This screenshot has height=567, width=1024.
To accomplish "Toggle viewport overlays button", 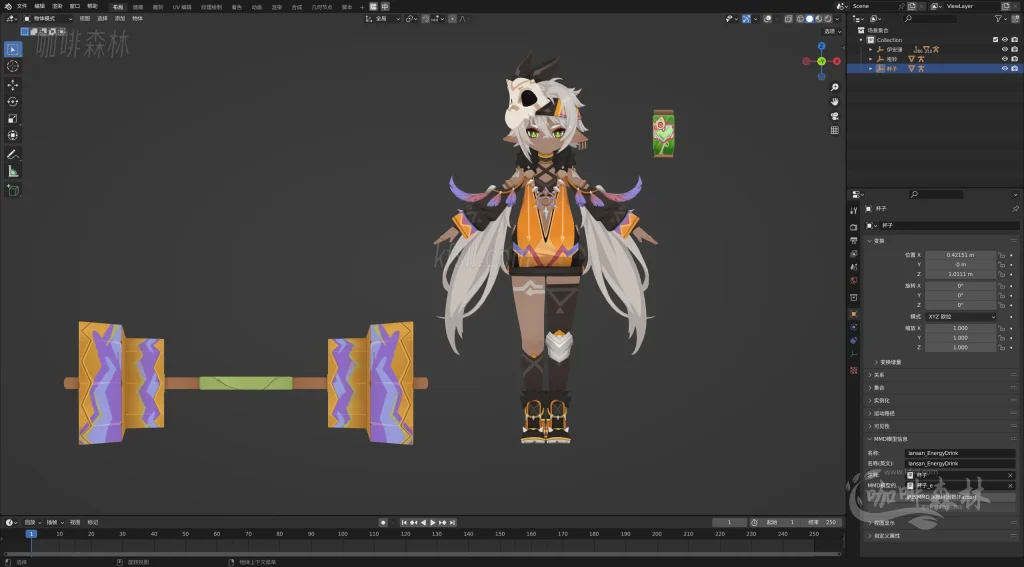I will click(767, 19).
